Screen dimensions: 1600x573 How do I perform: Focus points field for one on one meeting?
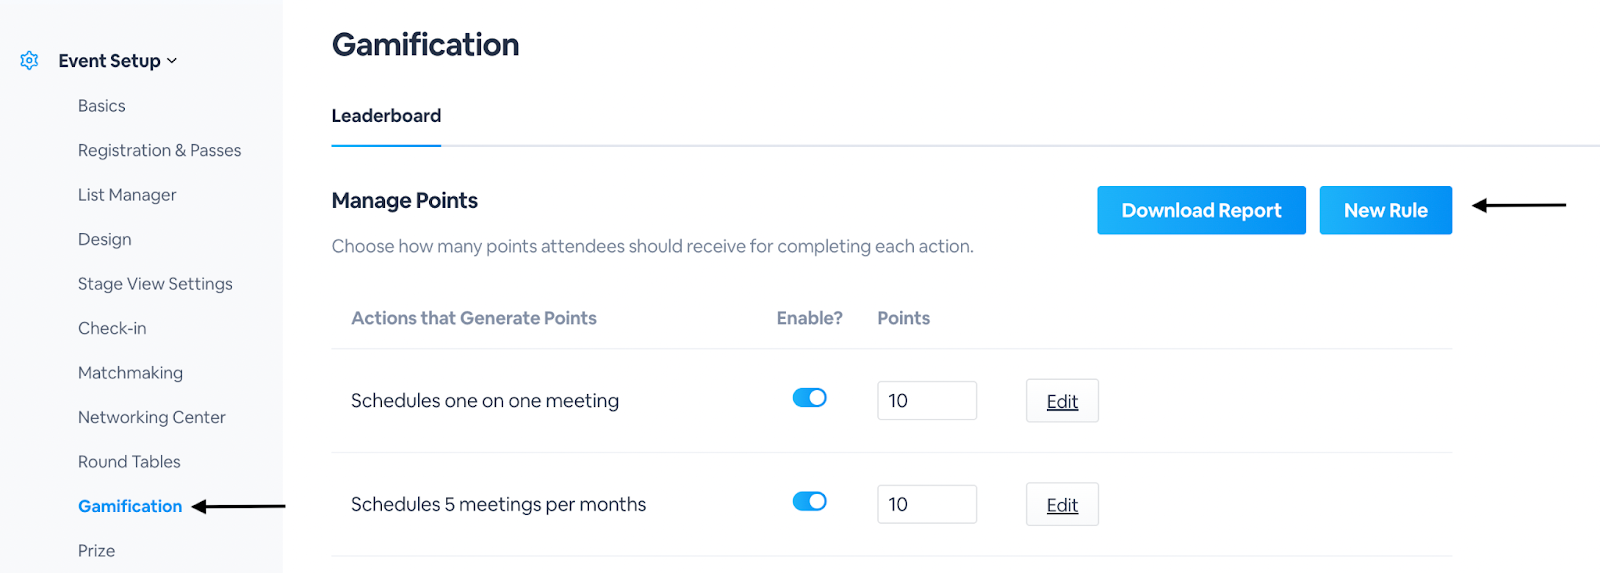[x=926, y=401]
